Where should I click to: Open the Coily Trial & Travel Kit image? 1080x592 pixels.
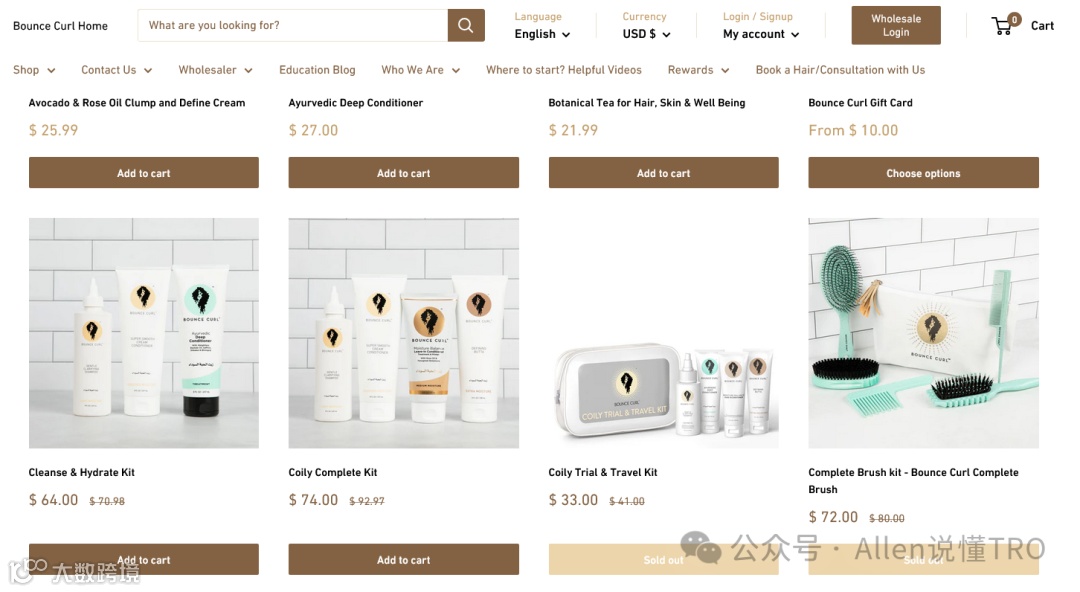[663, 334]
